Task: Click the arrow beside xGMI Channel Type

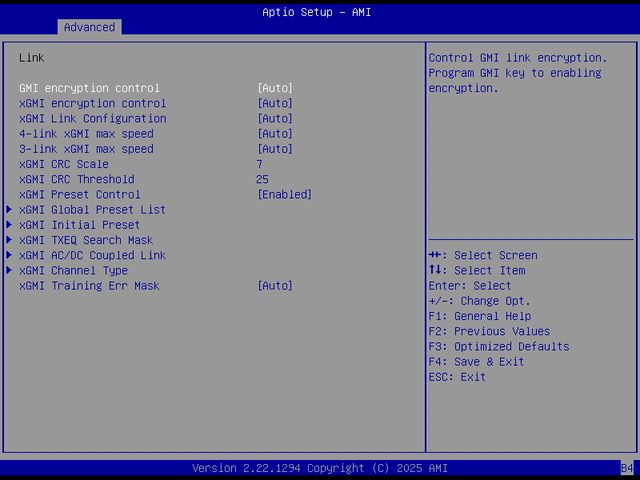Action: click(9, 271)
